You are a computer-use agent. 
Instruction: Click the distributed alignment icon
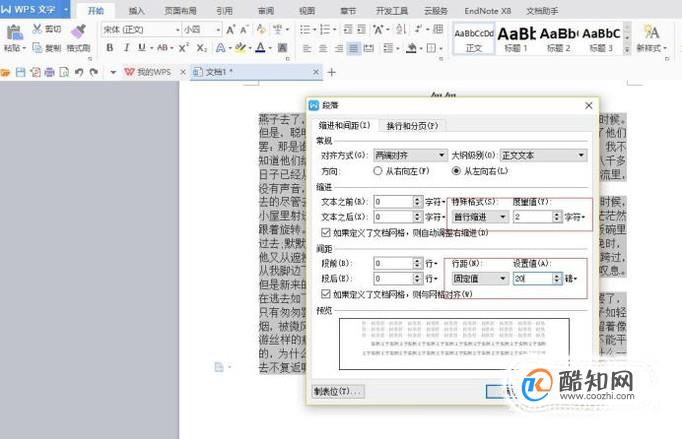[369, 48]
